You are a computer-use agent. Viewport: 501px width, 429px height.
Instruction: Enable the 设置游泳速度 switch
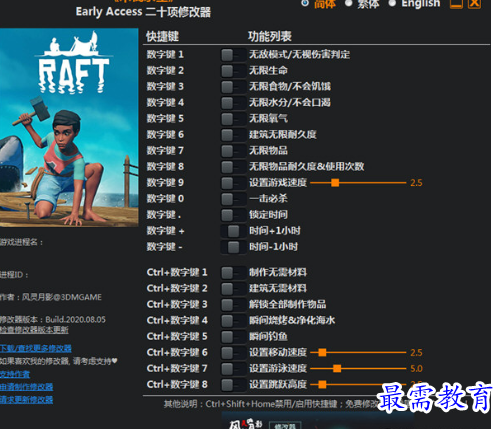(233, 369)
